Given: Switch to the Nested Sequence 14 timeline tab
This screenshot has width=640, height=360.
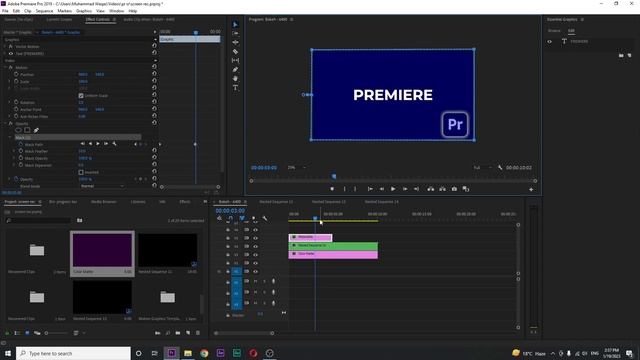Looking at the screenshot, I should 381,202.
